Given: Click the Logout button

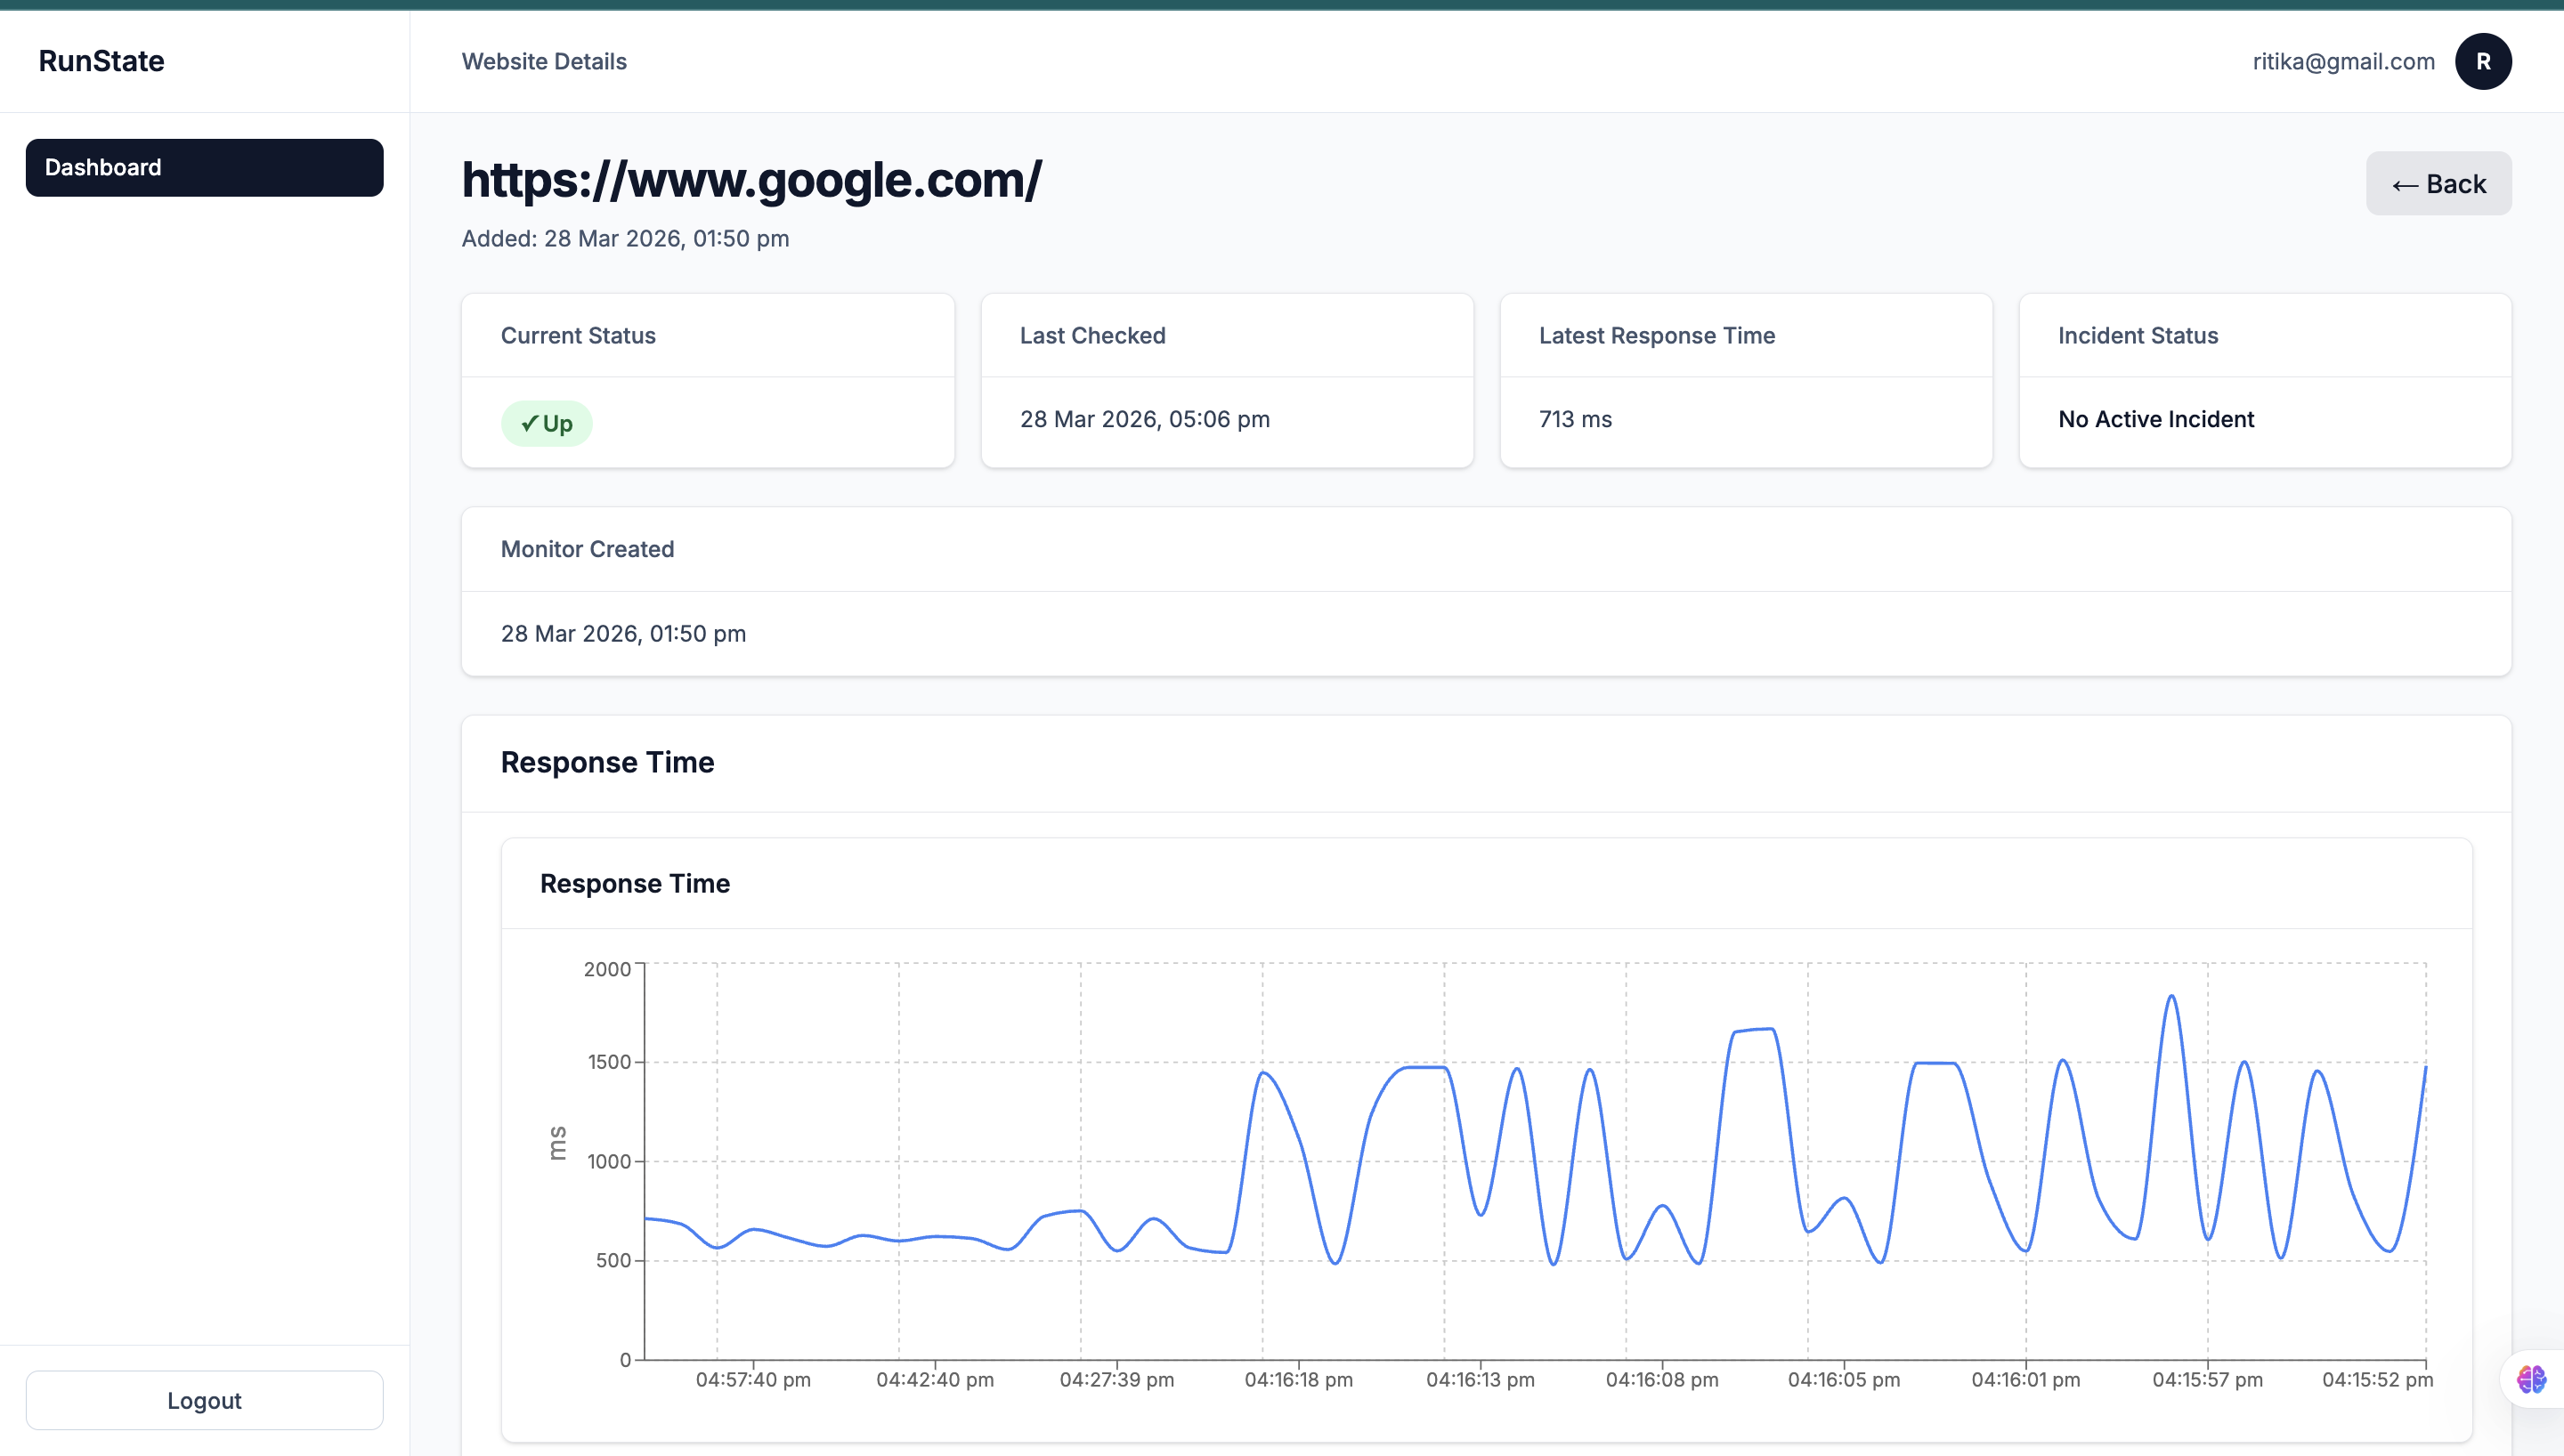Looking at the screenshot, I should (x=204, y=1400).
